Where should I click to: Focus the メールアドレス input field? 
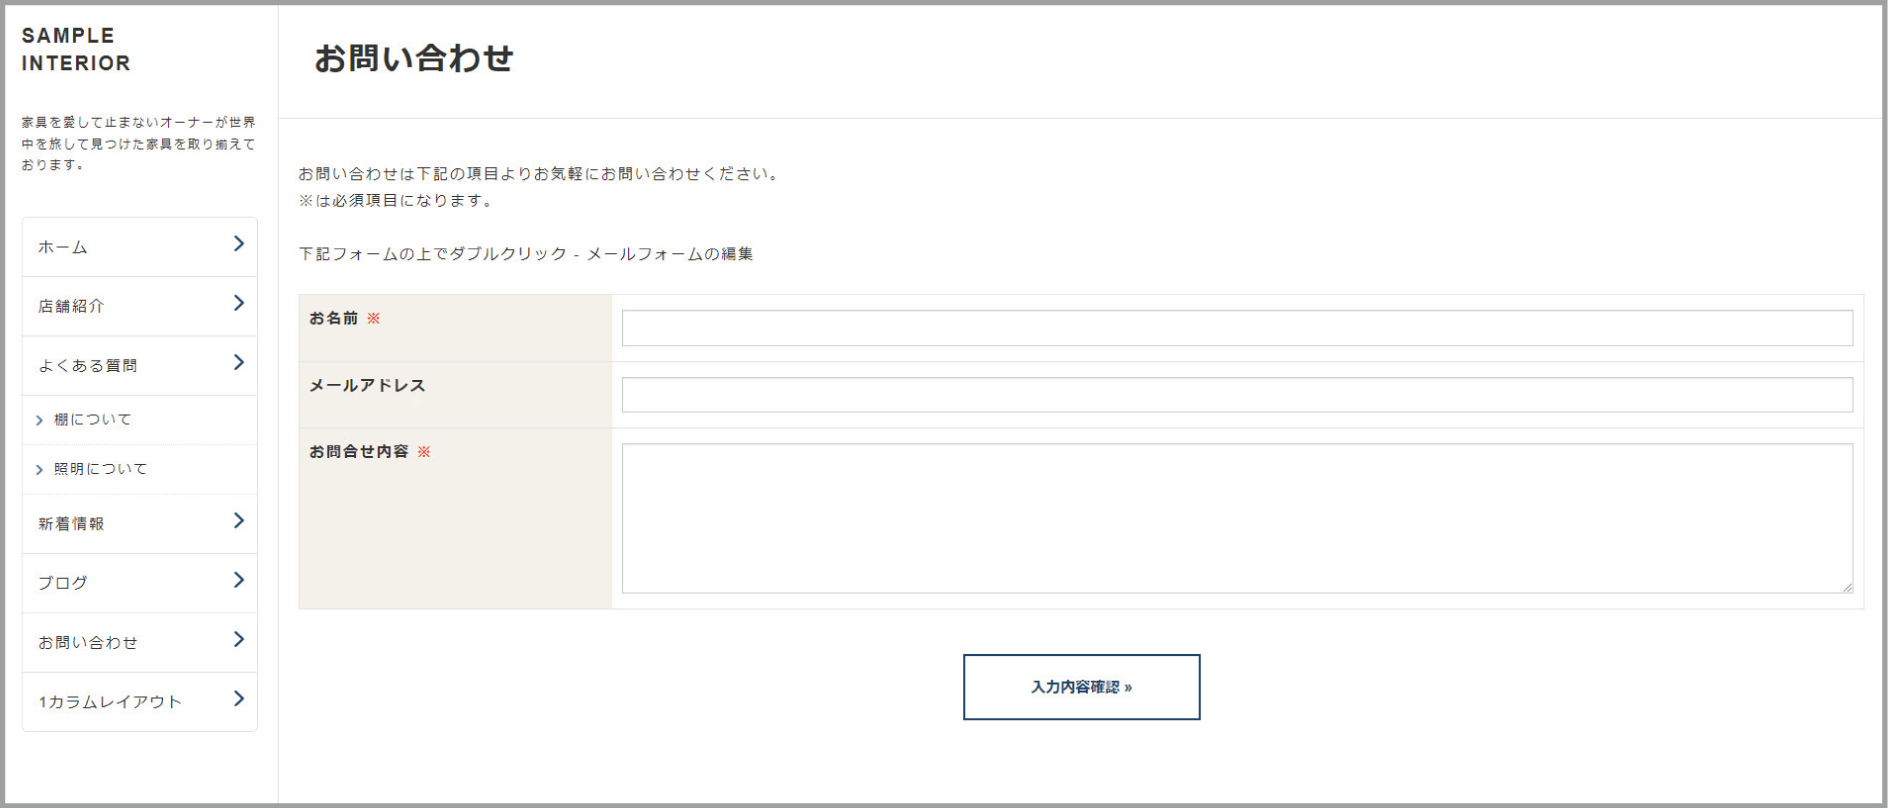coord(1237,394)
